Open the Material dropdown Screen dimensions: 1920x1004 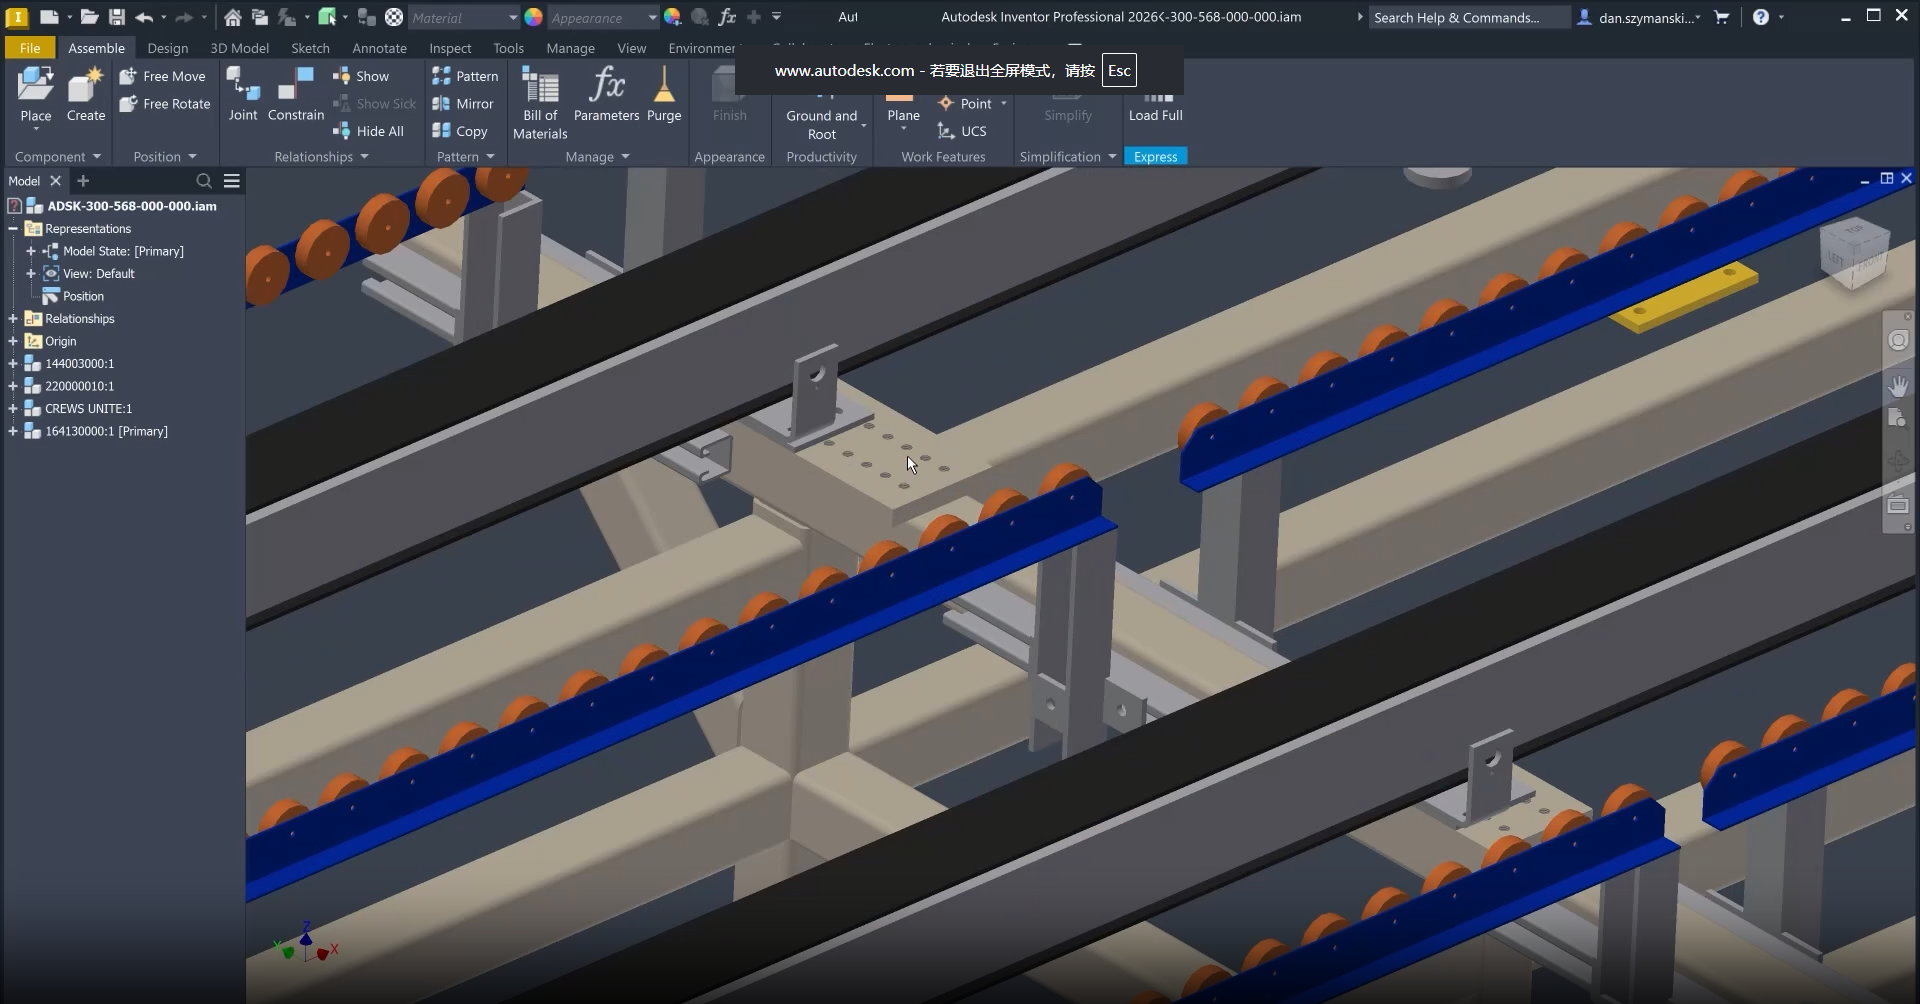pyautogui.click(x=512, y=18)
